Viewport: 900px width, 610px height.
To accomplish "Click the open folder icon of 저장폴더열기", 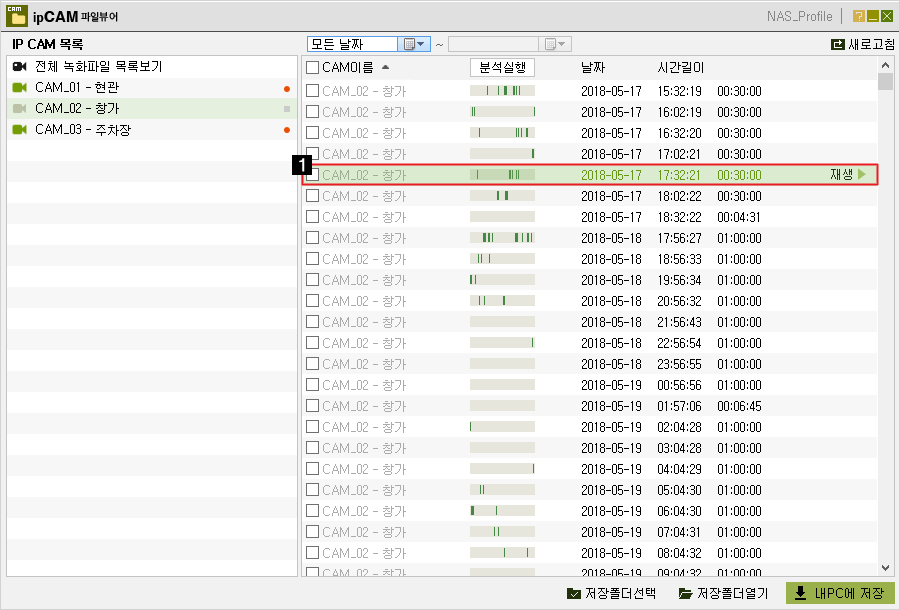I will coord(685,593).
